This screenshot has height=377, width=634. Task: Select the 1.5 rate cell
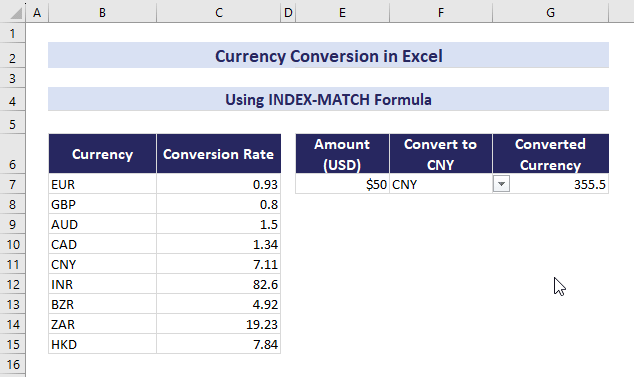click(219, 224)
